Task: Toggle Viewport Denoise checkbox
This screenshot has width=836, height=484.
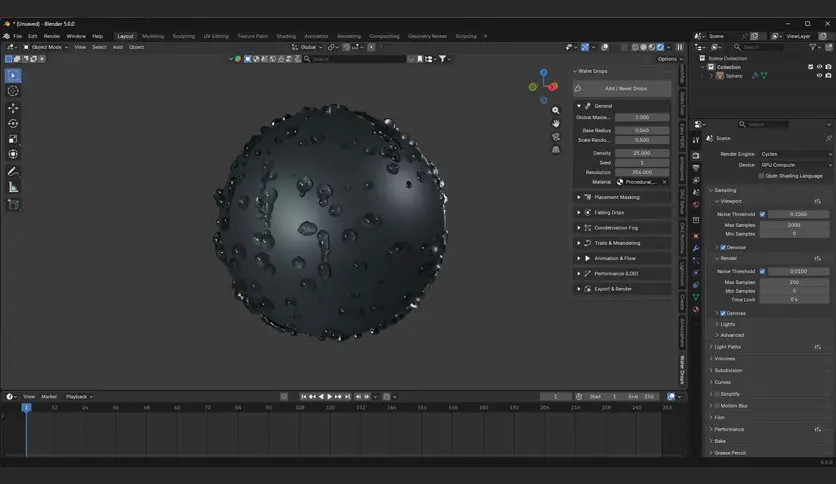Action: tap(723, 247)
